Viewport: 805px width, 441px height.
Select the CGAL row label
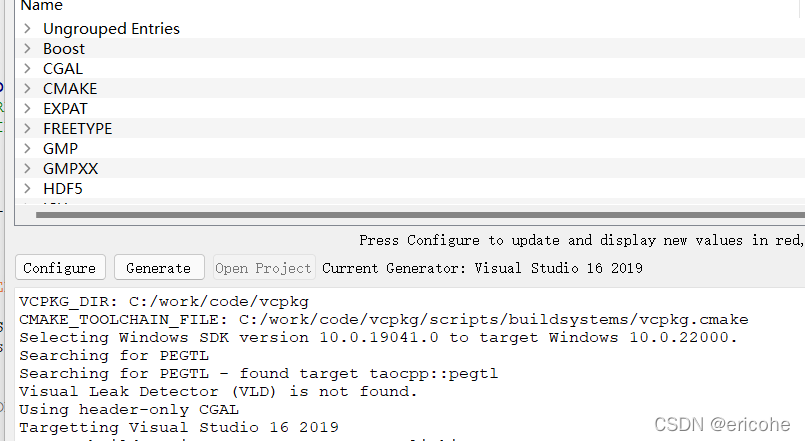[63, 69]
